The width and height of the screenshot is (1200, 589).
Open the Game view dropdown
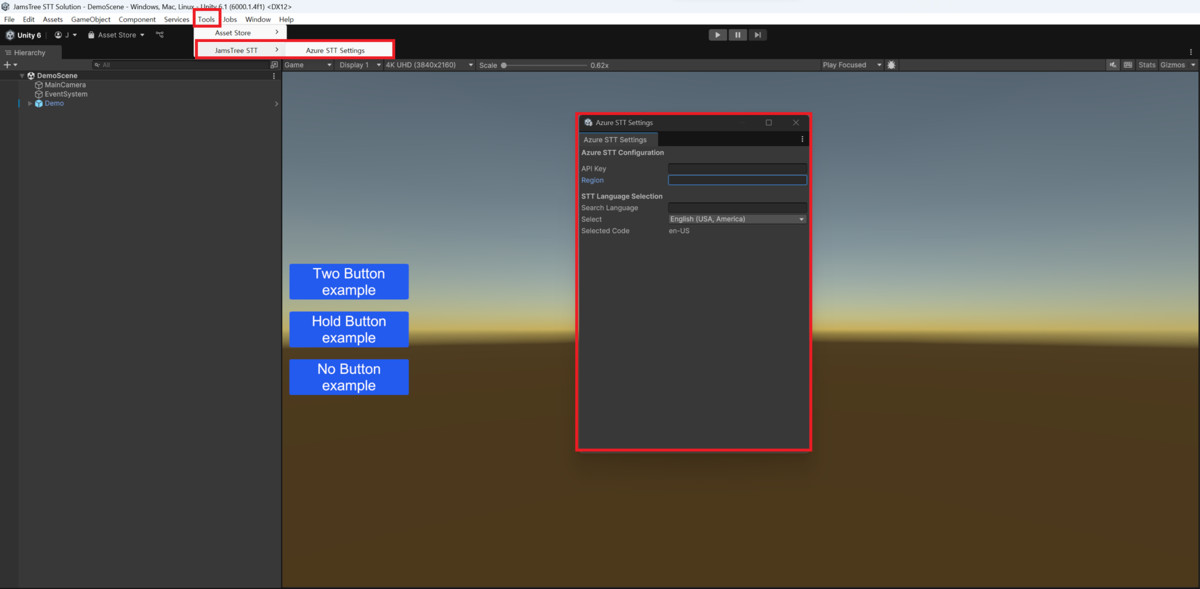point(308,65)
